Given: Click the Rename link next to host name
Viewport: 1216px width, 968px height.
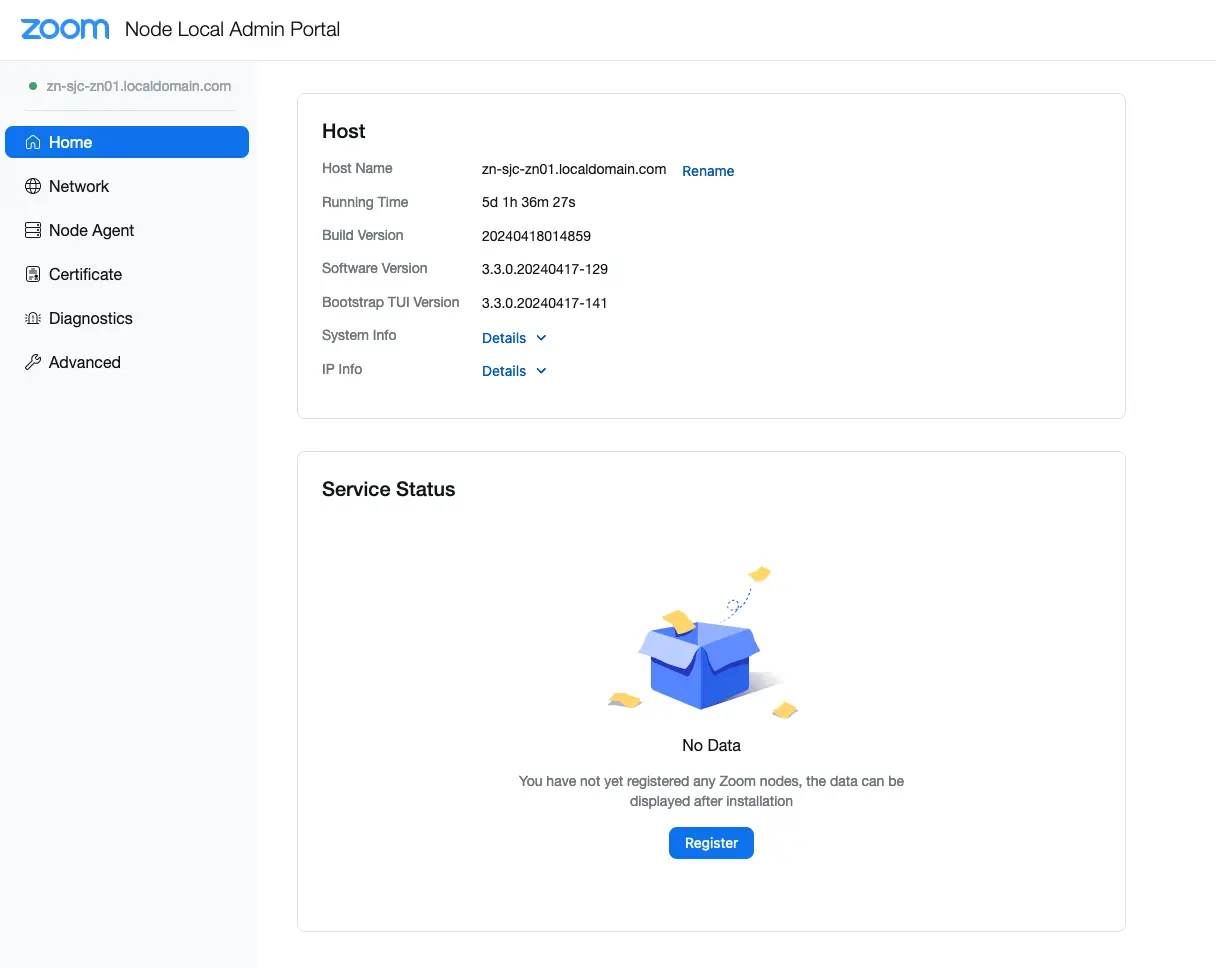Looking at the screenshot, I should [708, 171].
